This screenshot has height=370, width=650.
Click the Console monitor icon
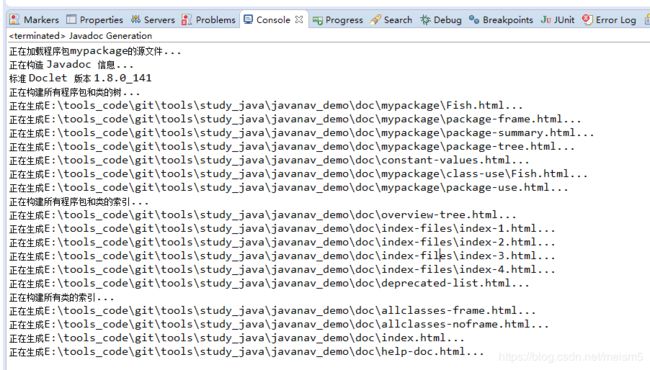tap(248, 19)
